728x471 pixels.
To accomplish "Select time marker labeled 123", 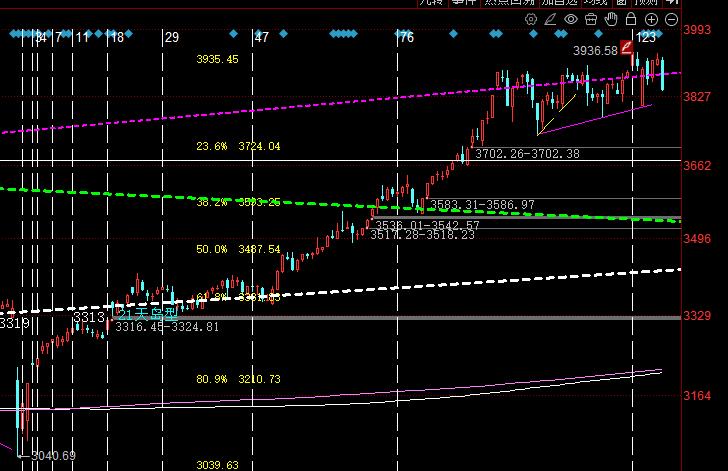I will (x=645, y=37).
